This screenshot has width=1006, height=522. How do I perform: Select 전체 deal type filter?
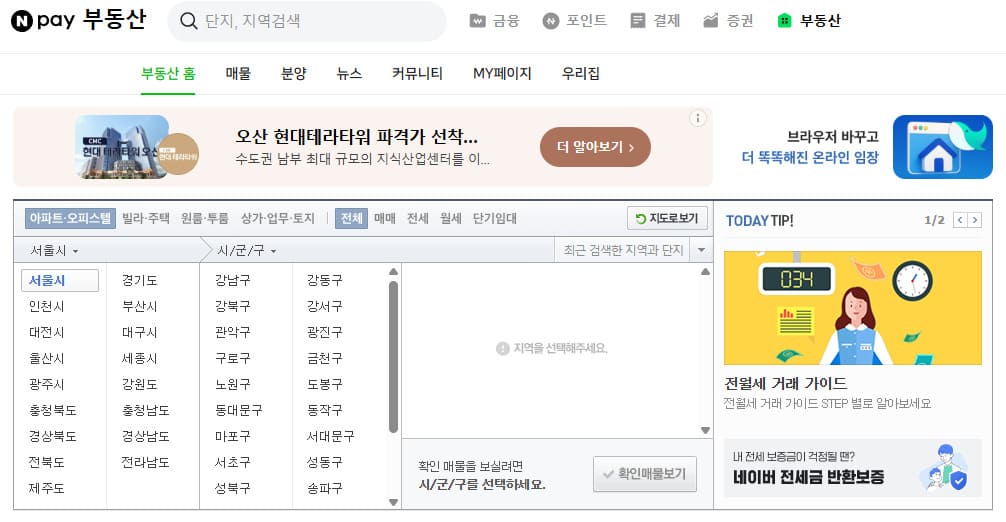tap(352, 218)
